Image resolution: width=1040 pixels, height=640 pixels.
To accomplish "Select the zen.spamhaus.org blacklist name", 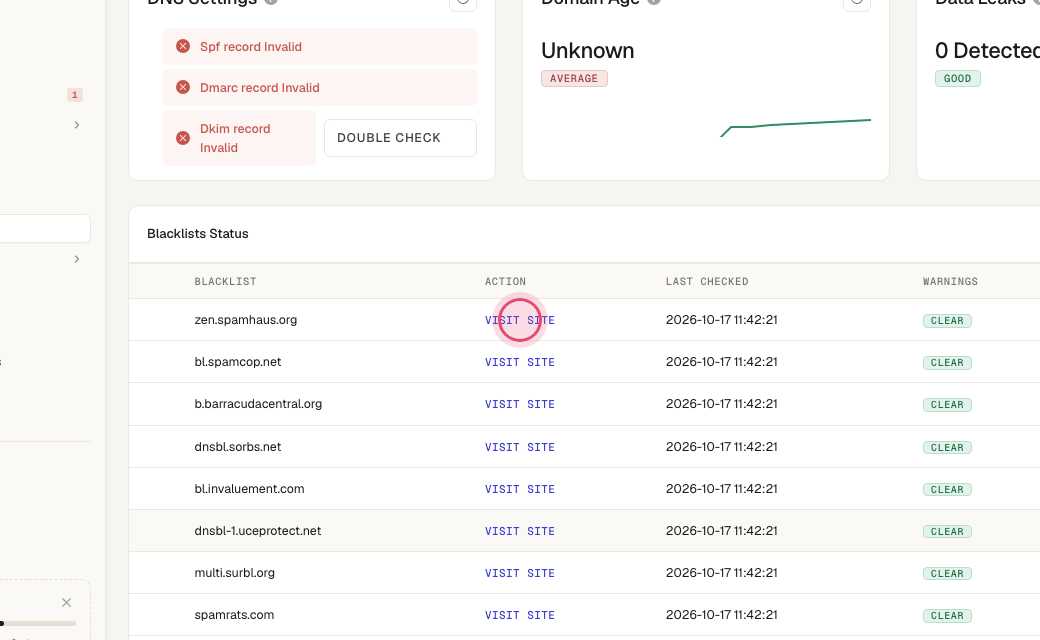I will [245, 320].
